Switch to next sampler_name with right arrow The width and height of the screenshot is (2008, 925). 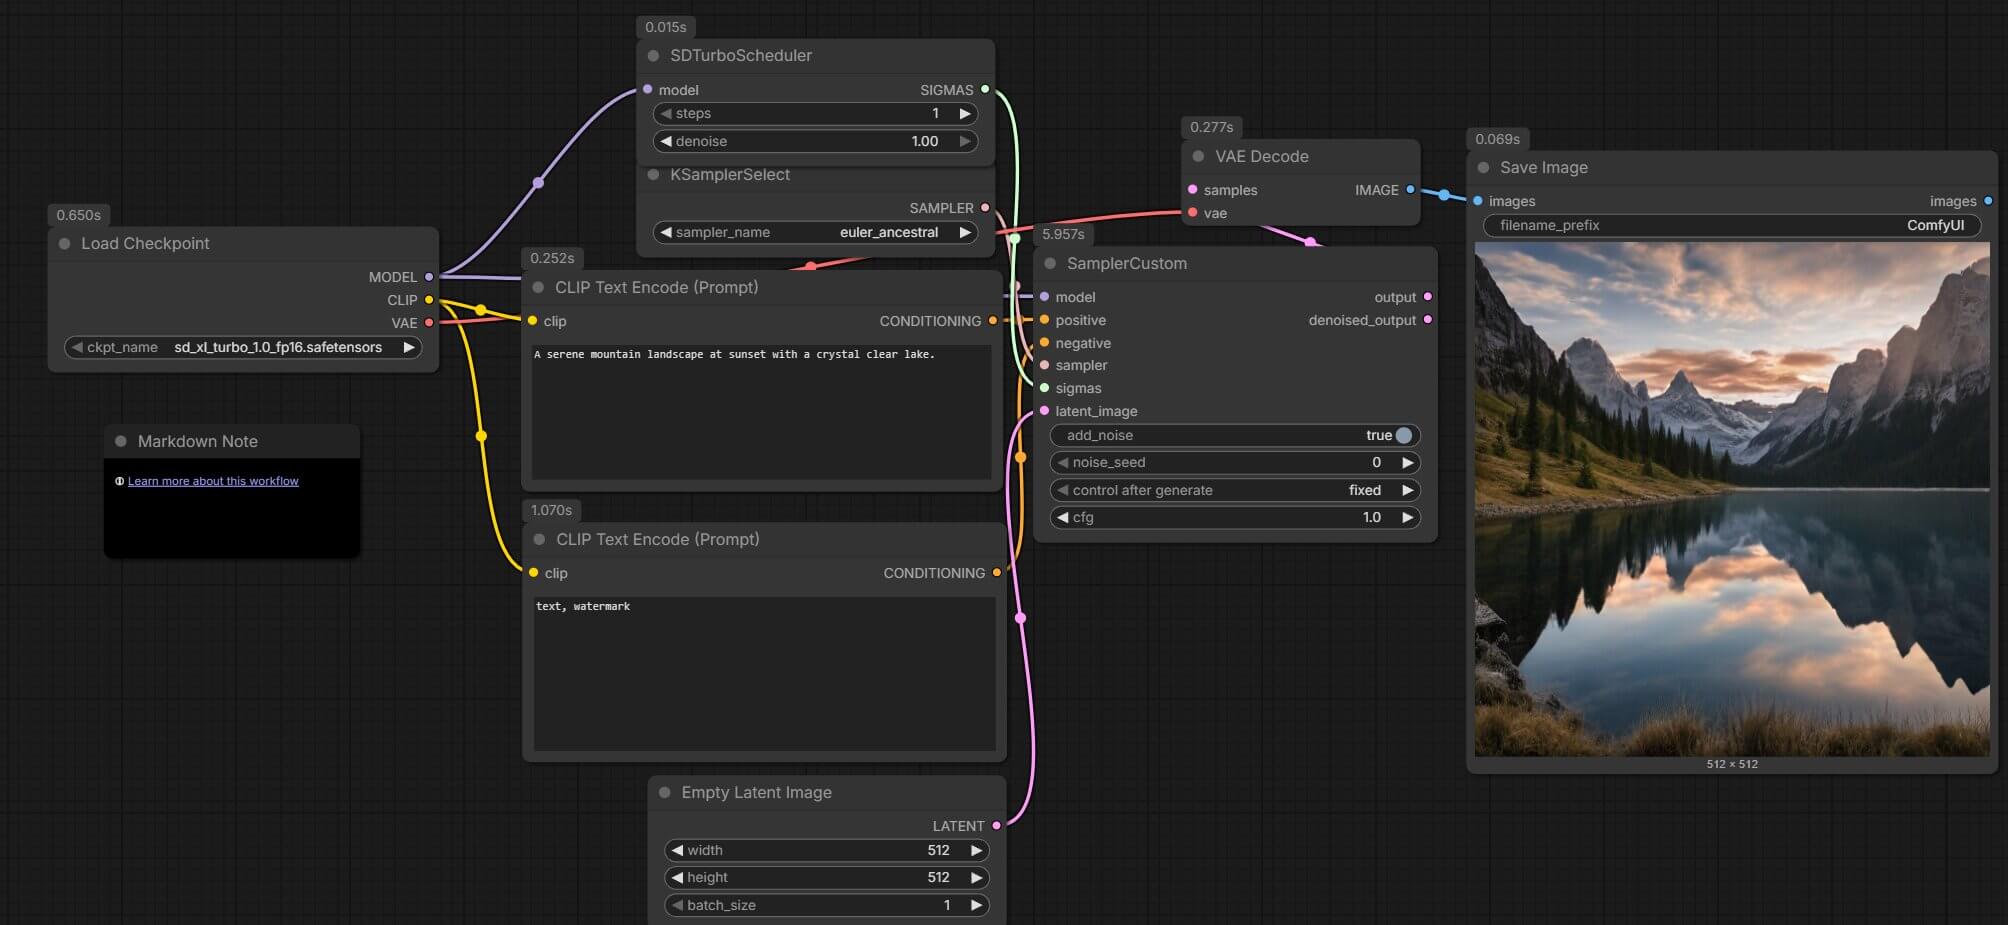click(x=965, y=232)
